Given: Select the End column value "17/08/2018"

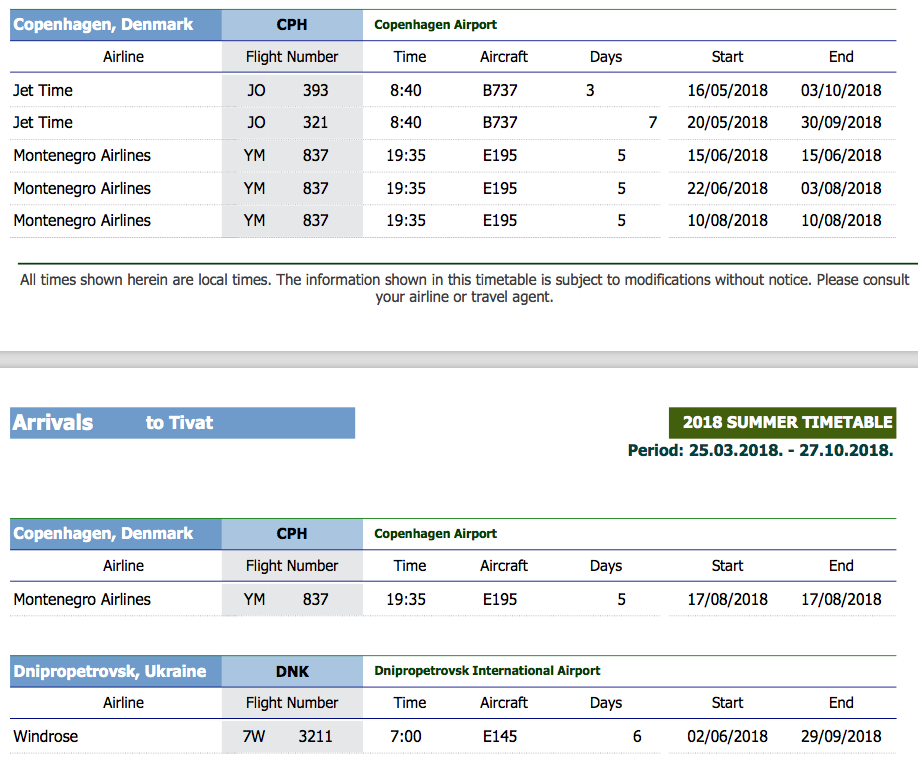Looking at the screenshot, I should pos(841,599).
